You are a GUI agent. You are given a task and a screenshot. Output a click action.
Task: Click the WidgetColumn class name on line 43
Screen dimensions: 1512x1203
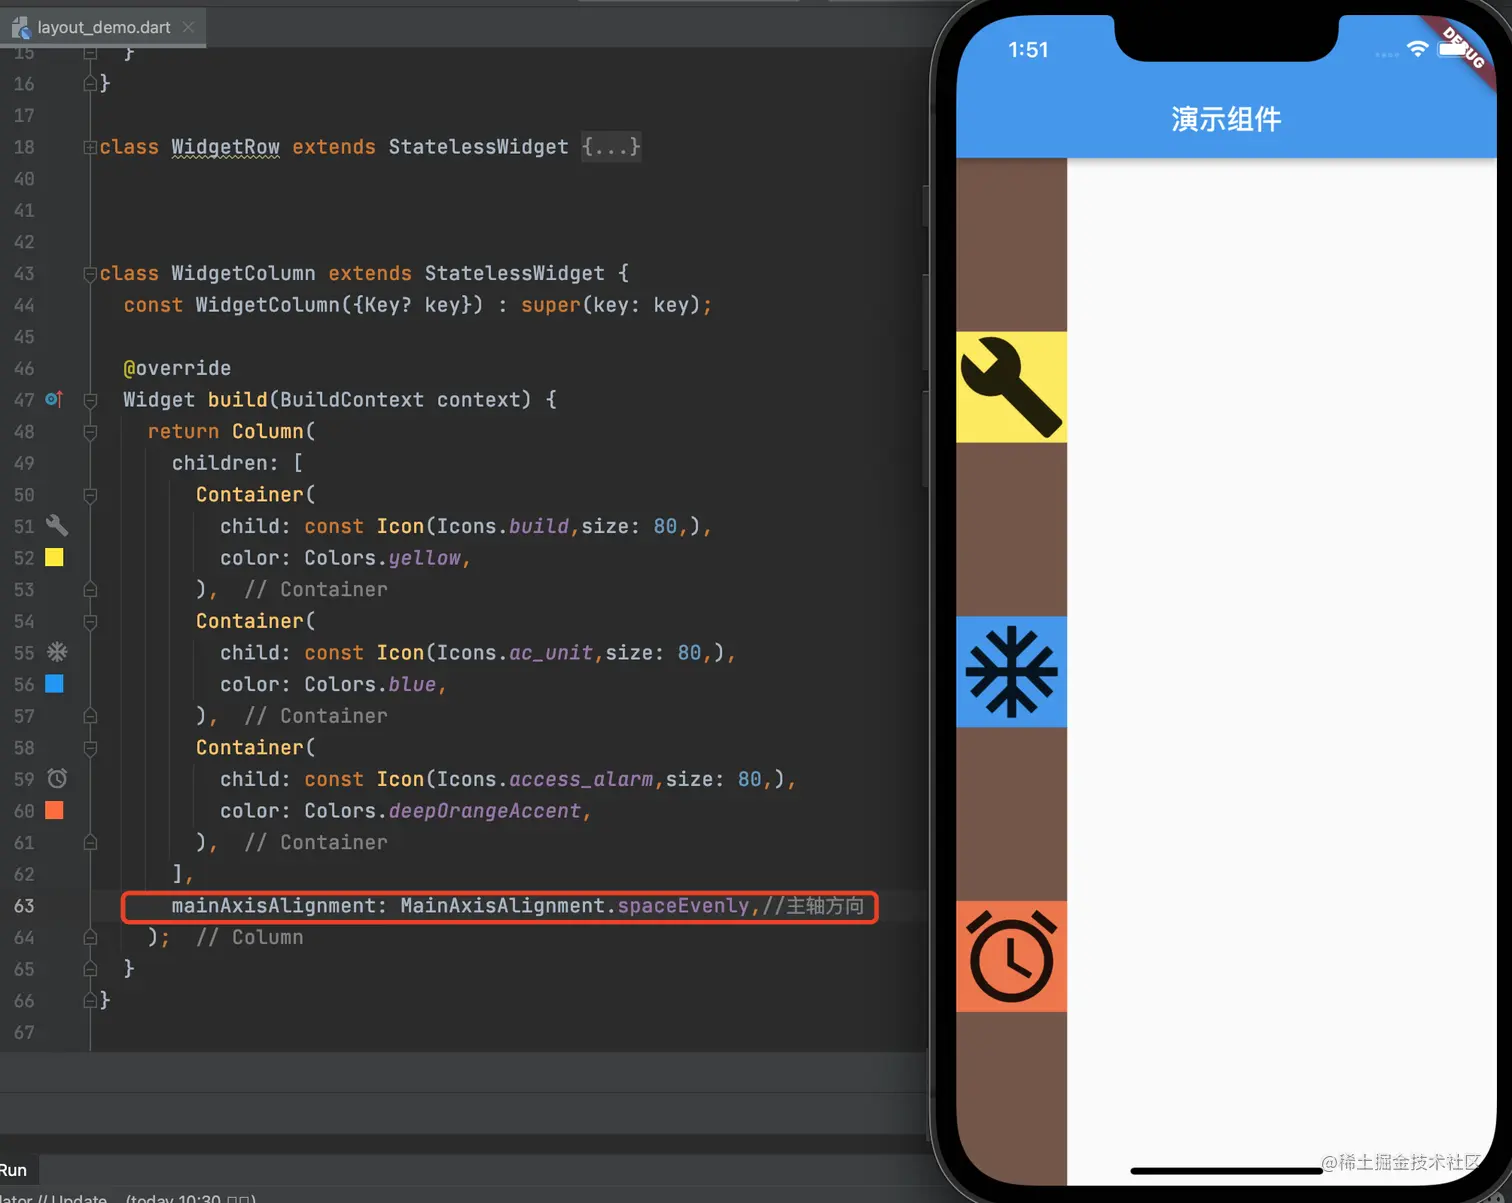(243, 273)
